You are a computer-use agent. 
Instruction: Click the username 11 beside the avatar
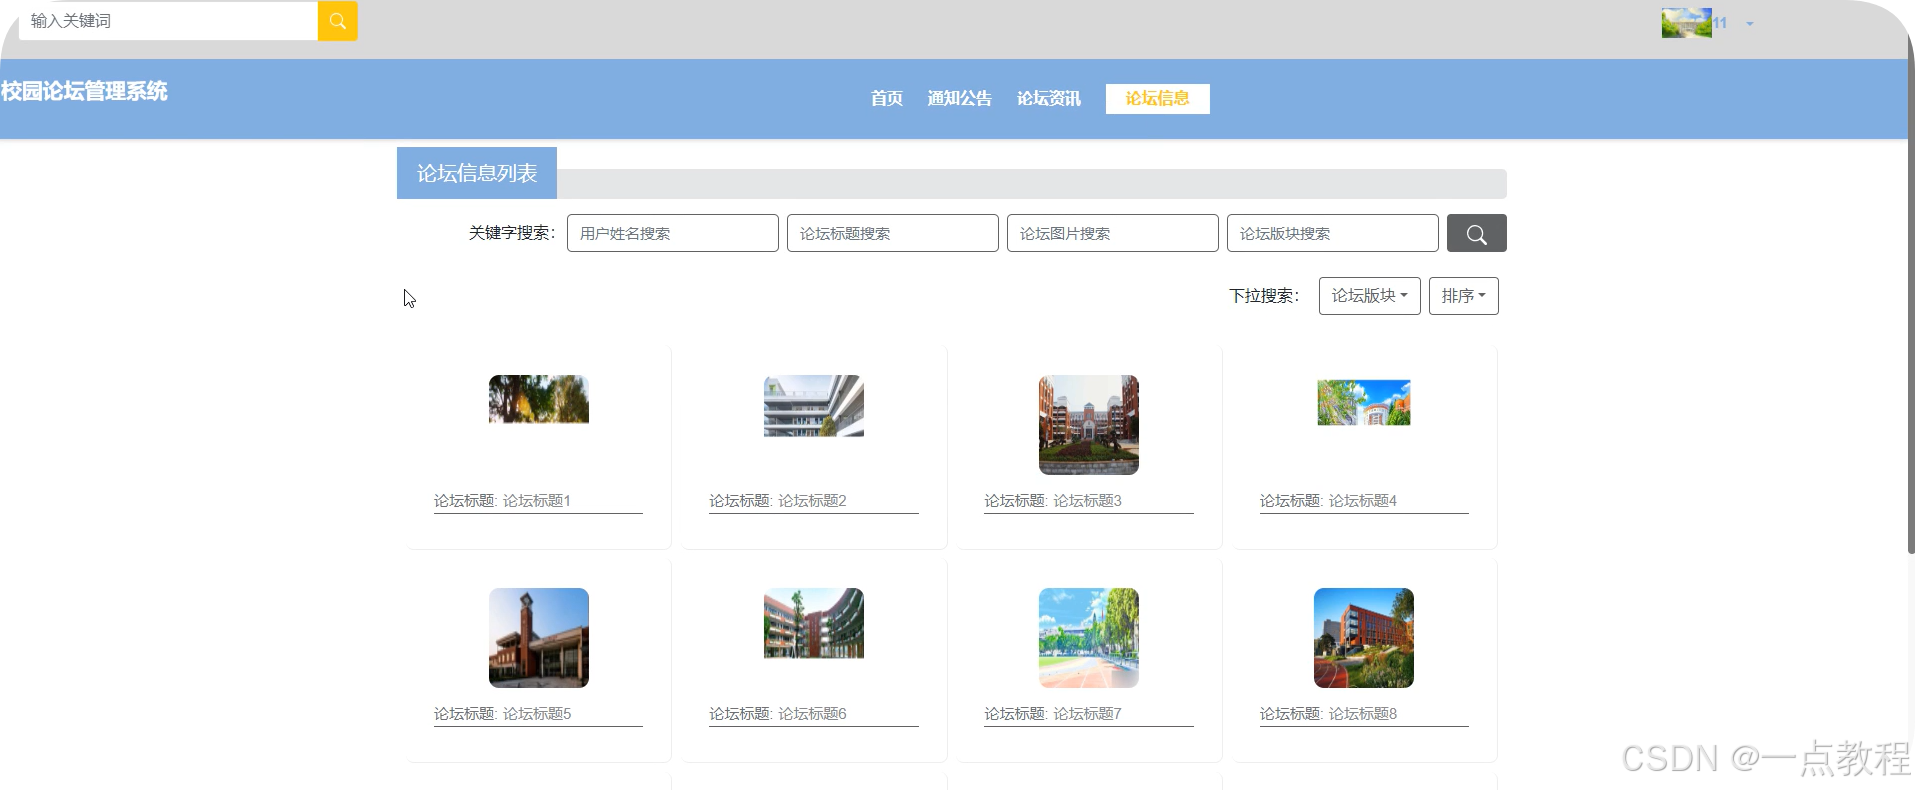pos(1720,23)
